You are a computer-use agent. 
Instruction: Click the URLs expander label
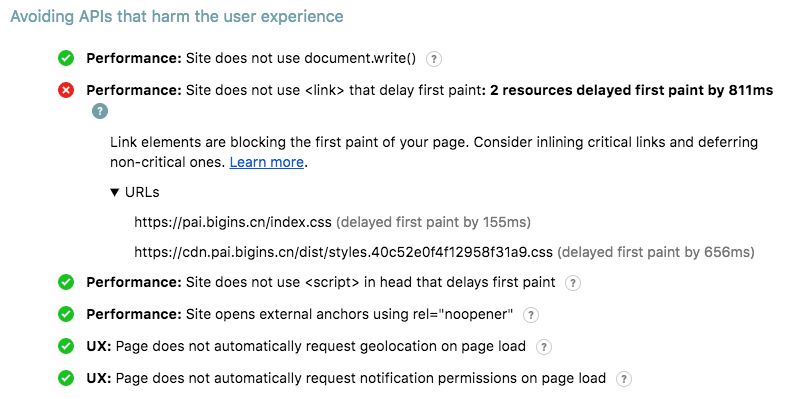click(142, 192)
